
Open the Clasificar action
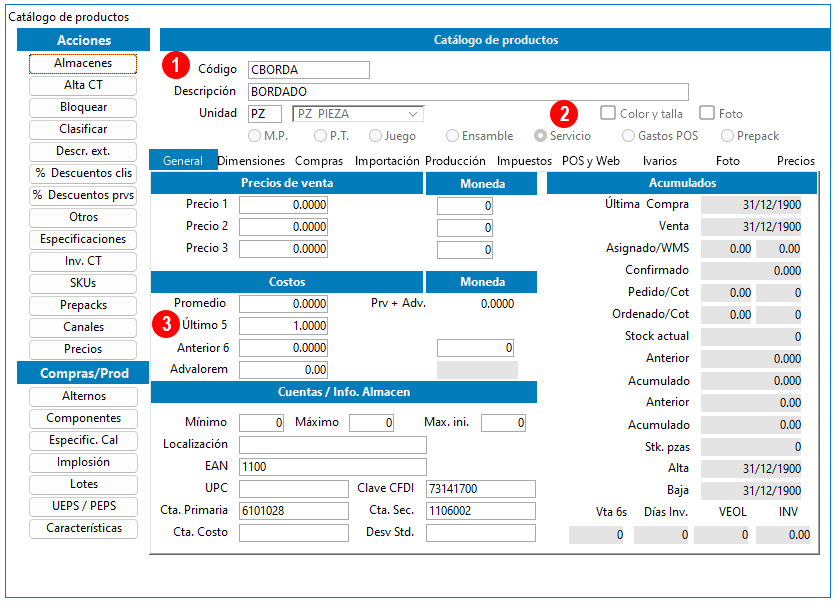83,129
